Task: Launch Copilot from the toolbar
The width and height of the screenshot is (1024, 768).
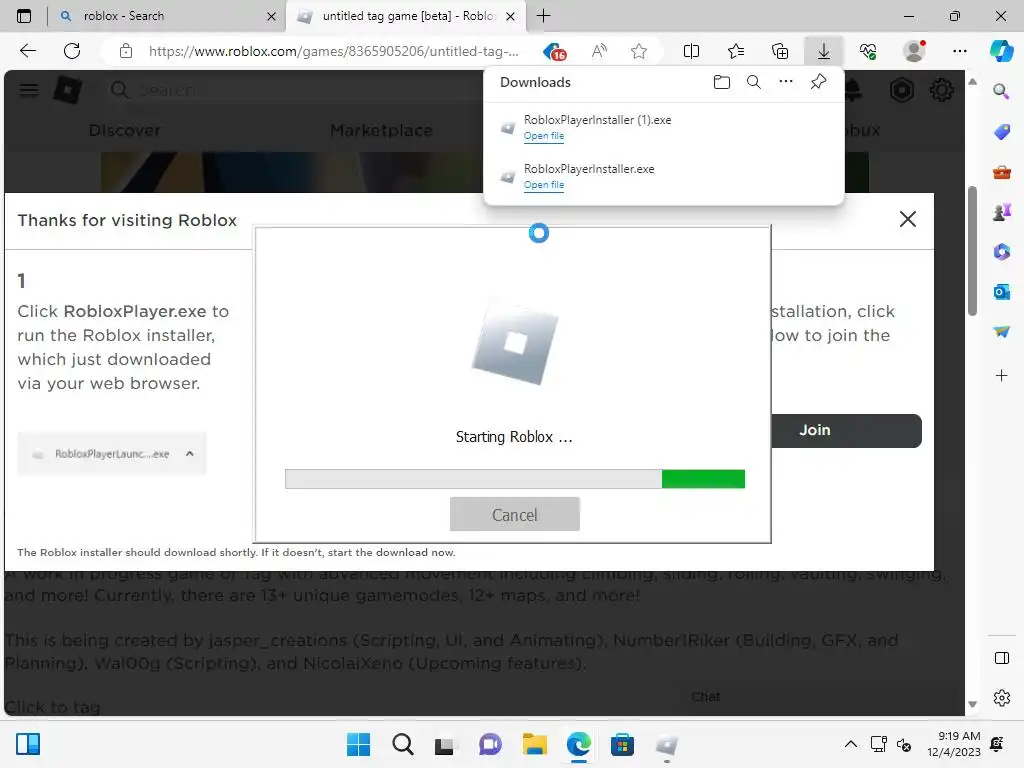Action: click(x=1001, y=51)
